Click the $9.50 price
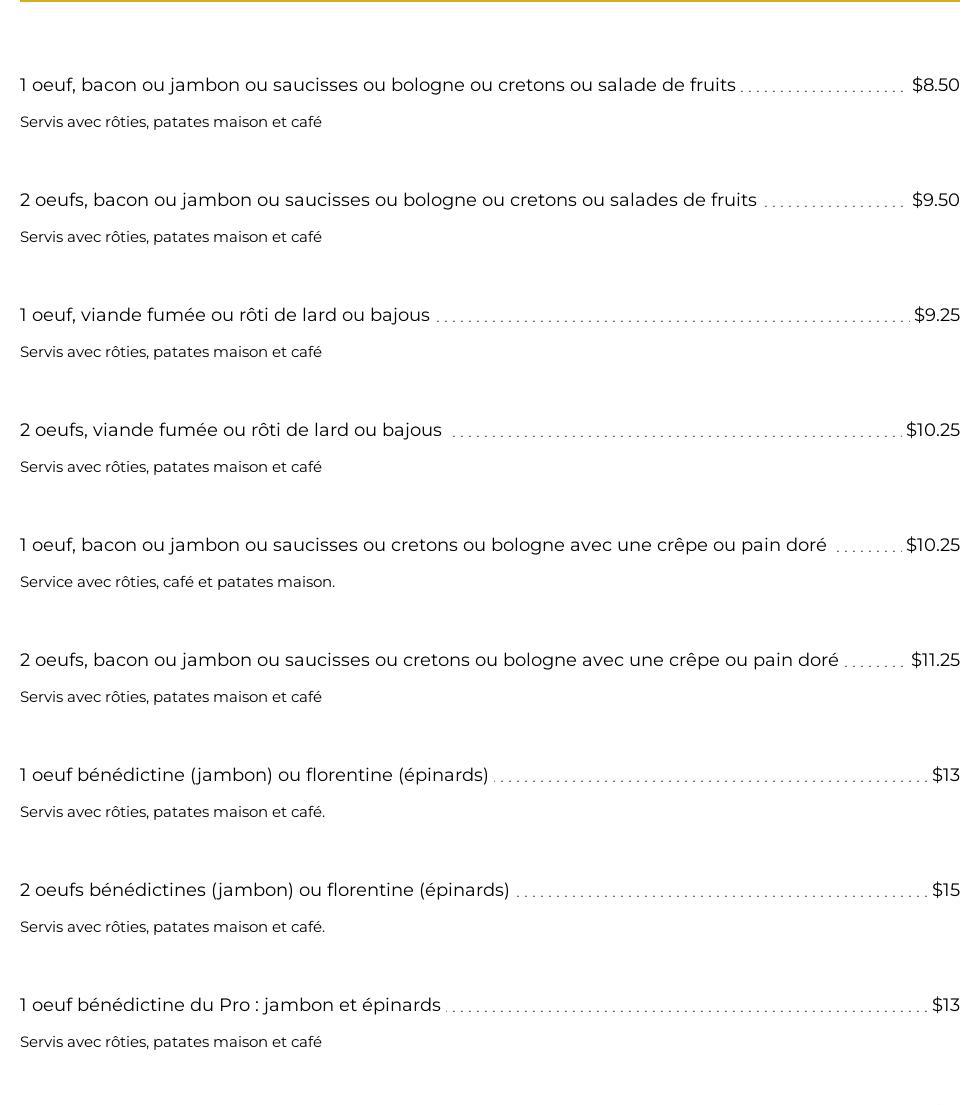The height and width of the screenshot is (1105, 965). pos(935,200)
